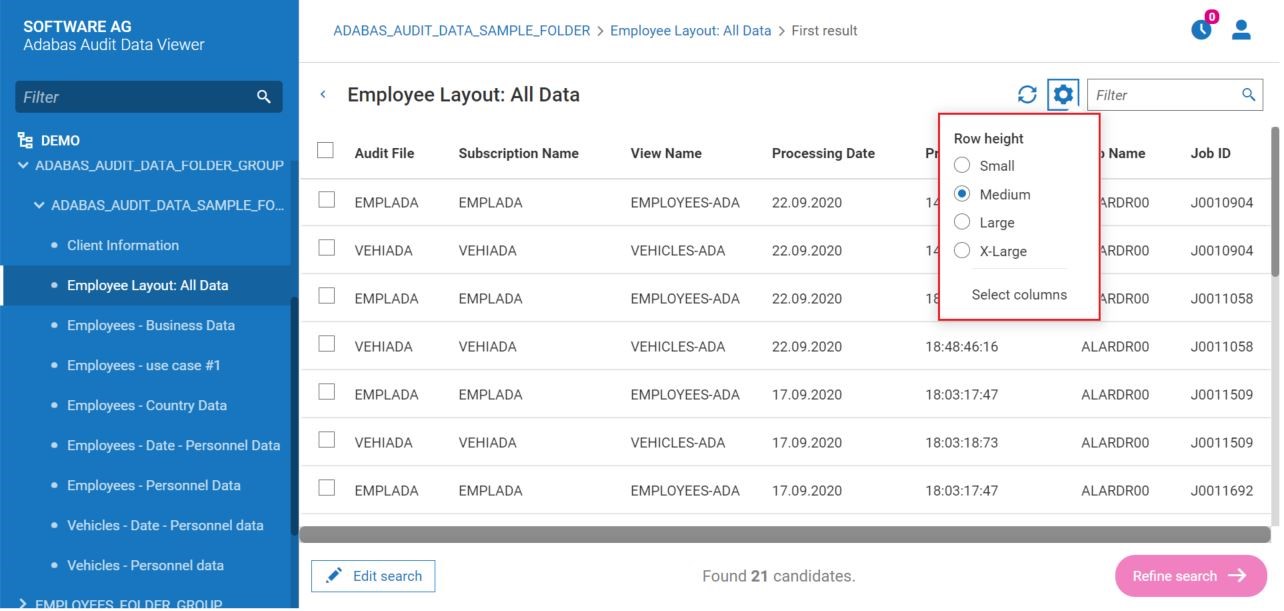The height and width of the screenshot is (611, 1284).
Task: Sort by Subscription Name column header
Action: tap(518, 153)
